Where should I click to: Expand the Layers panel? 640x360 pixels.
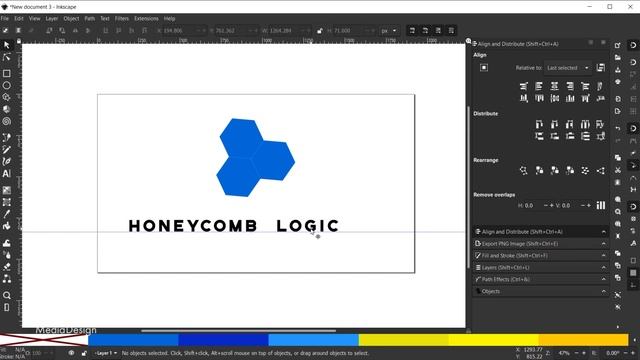pos(541,267)
